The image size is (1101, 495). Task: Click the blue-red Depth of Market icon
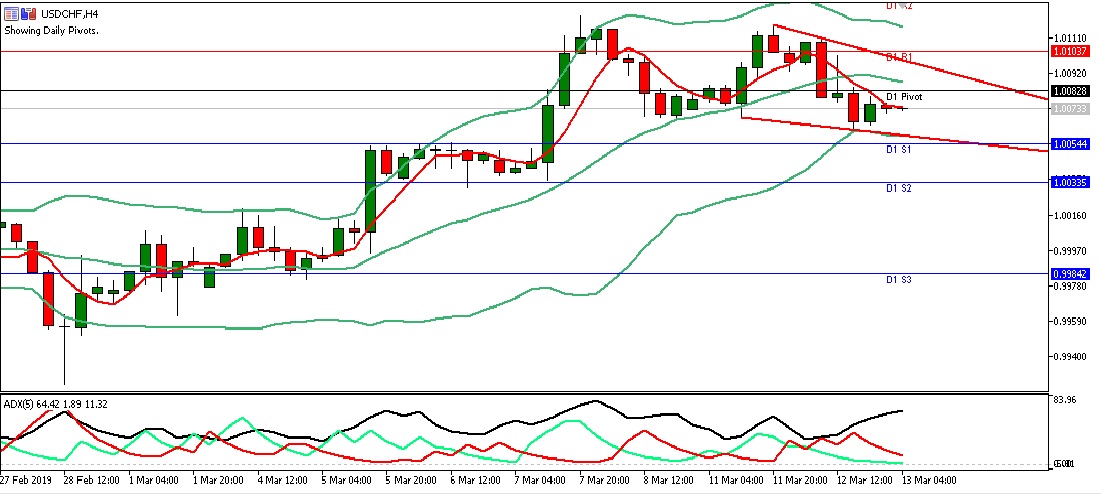tap(27, 12)
